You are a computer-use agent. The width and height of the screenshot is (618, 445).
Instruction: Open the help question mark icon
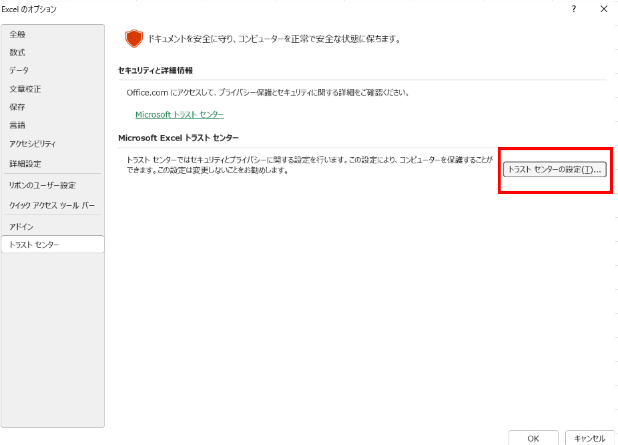[574, 9]
